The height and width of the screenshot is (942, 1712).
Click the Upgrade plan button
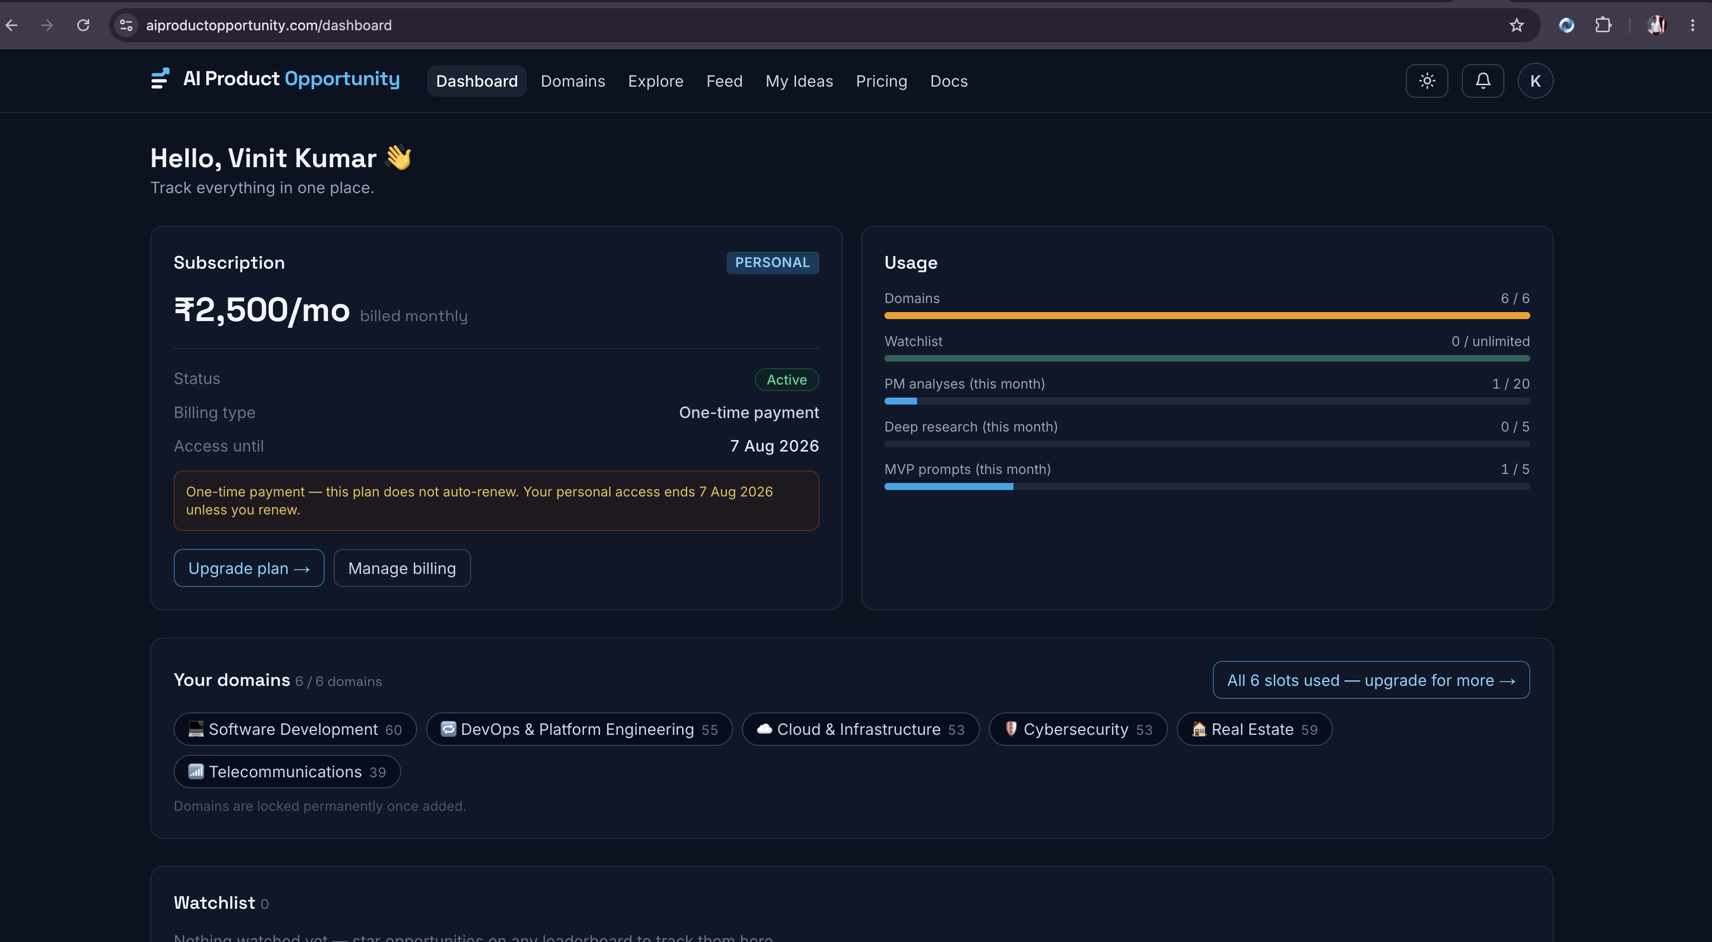click(249, 568)
